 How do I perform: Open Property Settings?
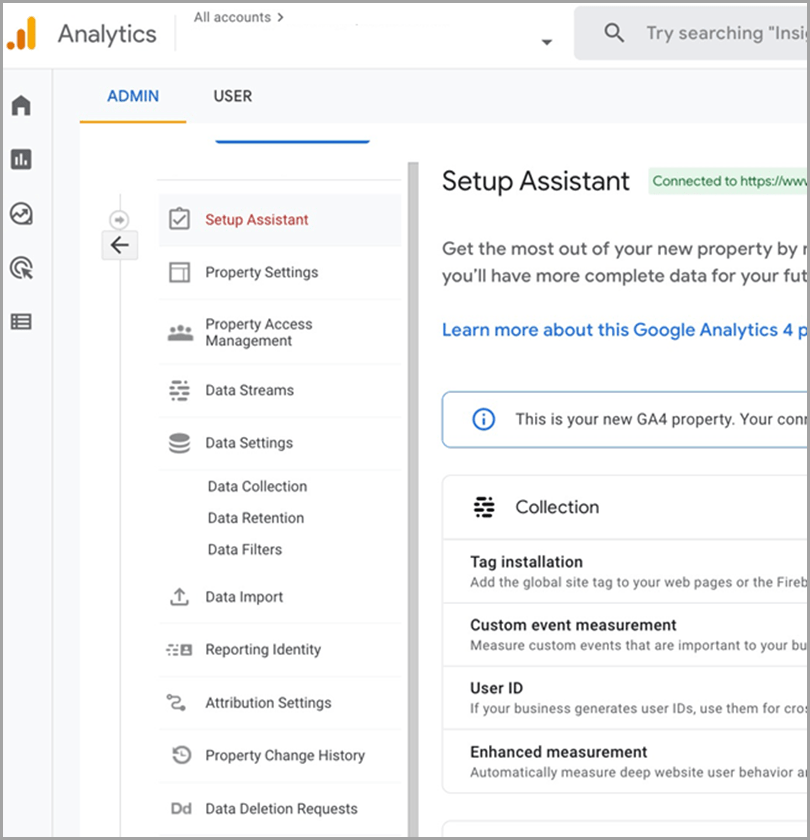point(280,272)
